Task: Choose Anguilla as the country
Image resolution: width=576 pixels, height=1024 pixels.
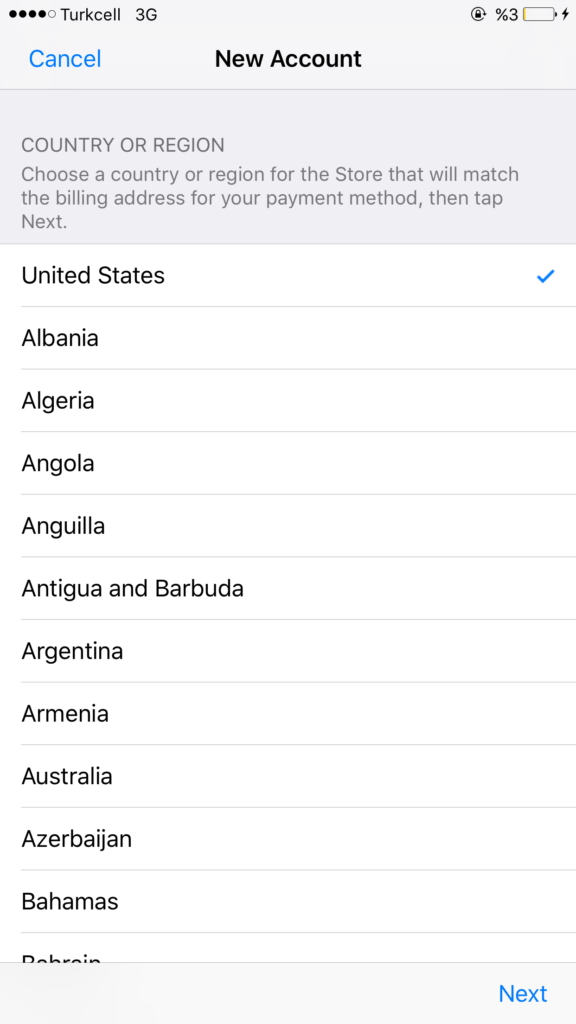Action: point(288,526)
